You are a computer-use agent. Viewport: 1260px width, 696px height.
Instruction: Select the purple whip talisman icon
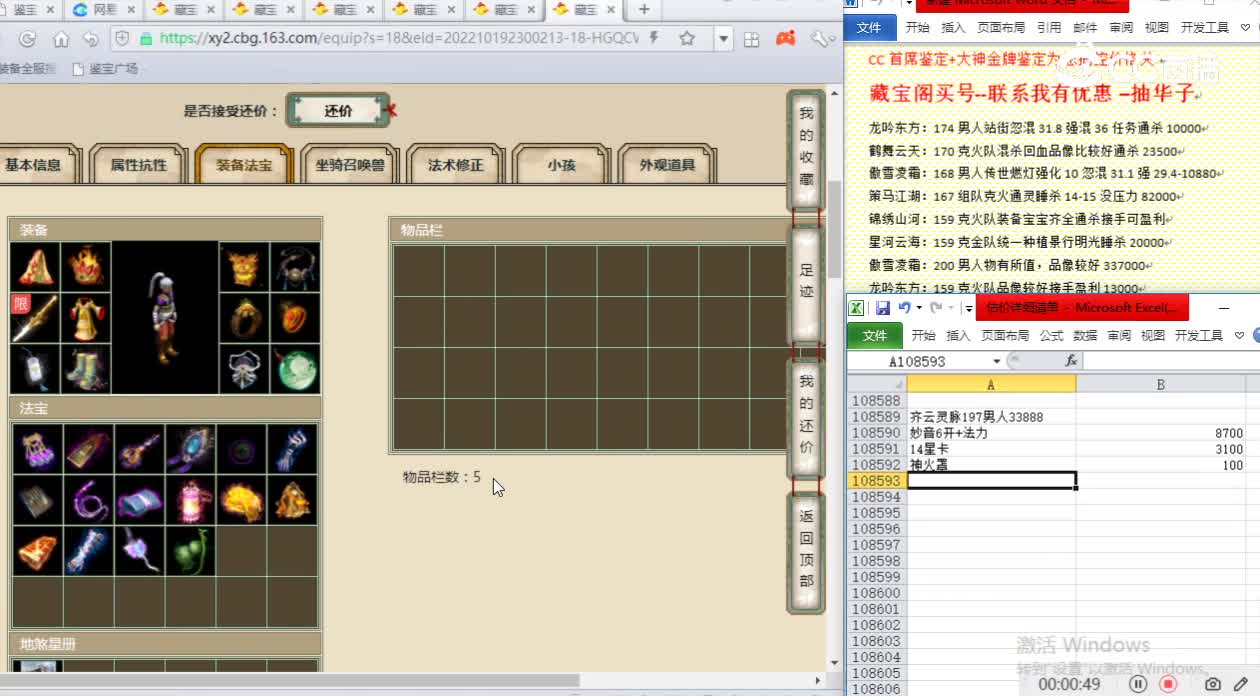[x=88, y=500]
